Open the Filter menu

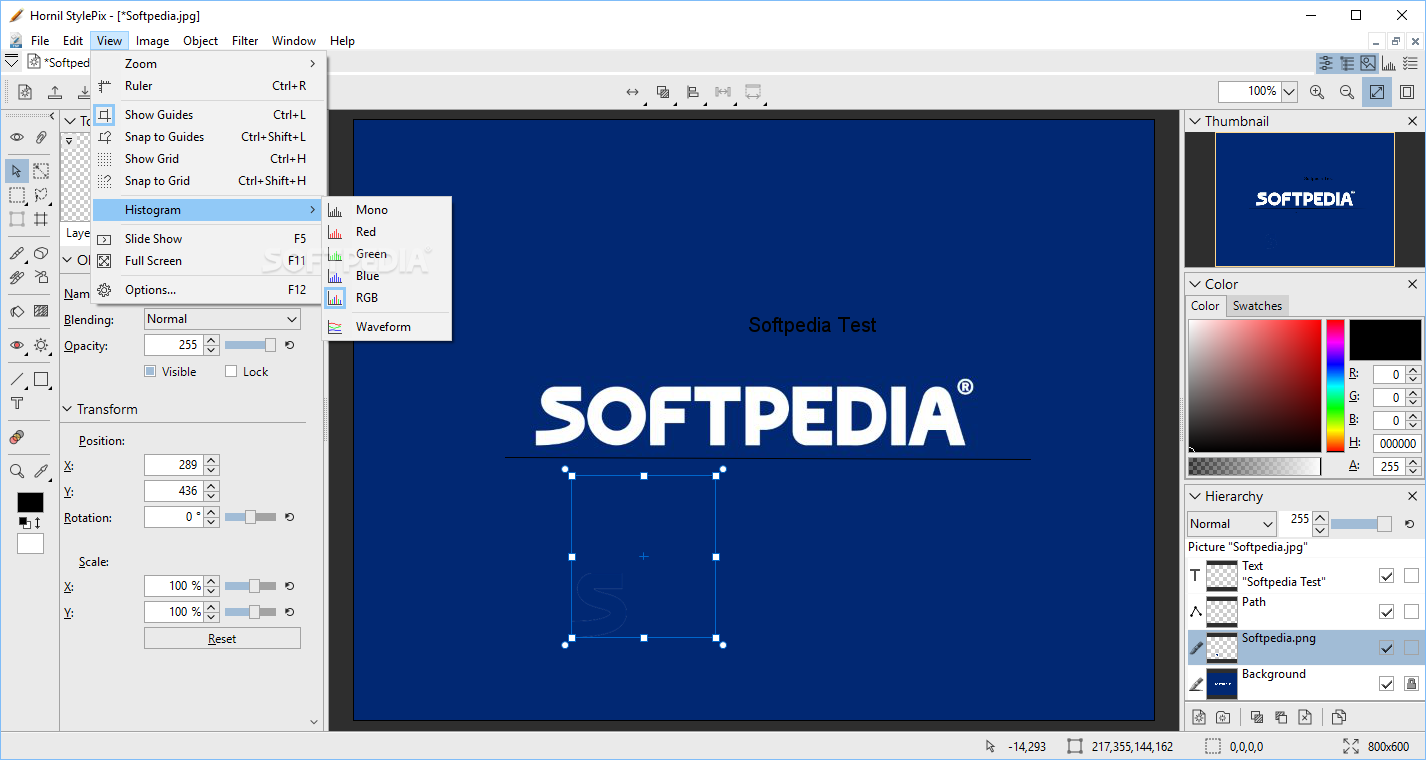pos(245,41)
